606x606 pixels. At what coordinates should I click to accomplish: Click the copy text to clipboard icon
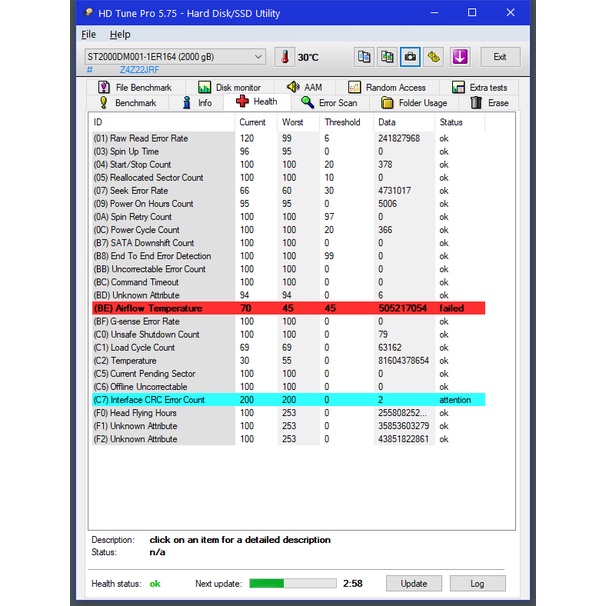coord(364,57)
